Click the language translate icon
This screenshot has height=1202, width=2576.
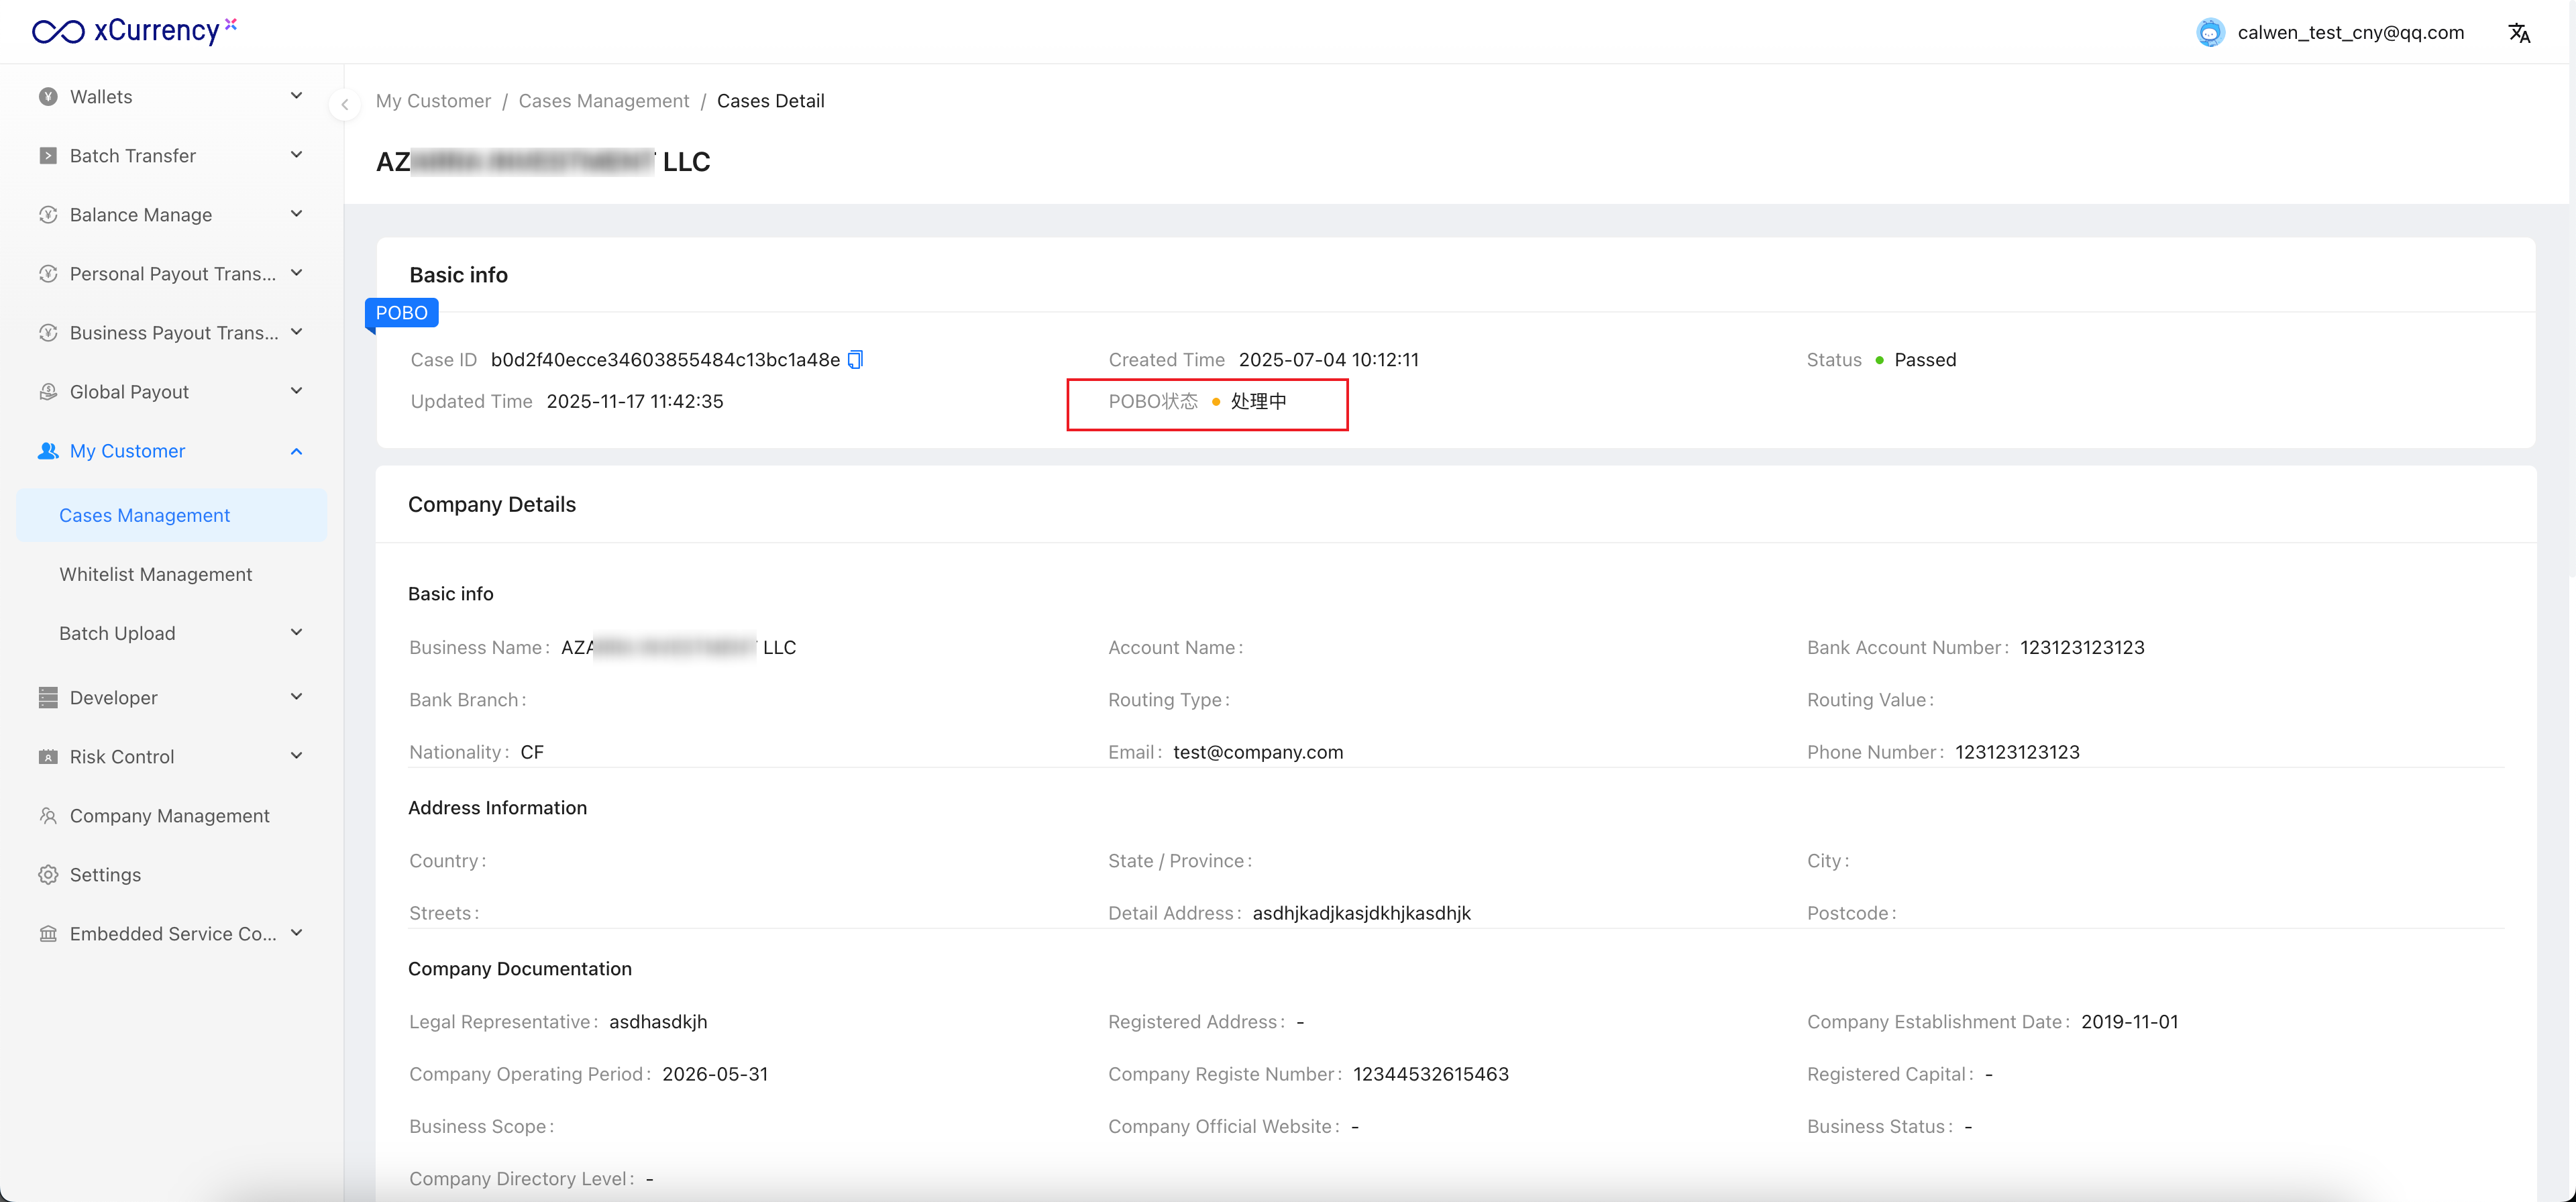click(x=2518, y=33)
